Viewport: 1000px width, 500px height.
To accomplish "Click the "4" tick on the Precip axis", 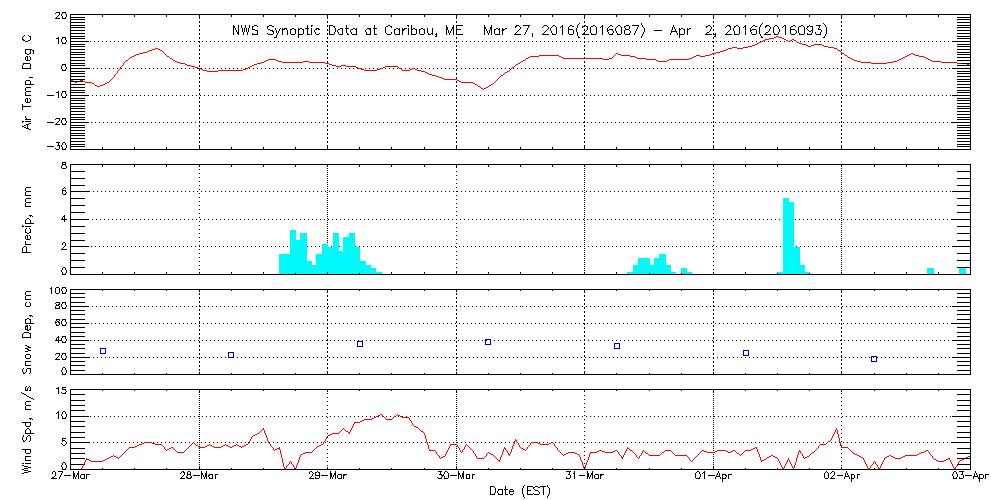I will pyautogui.click(x=62, y=219).
